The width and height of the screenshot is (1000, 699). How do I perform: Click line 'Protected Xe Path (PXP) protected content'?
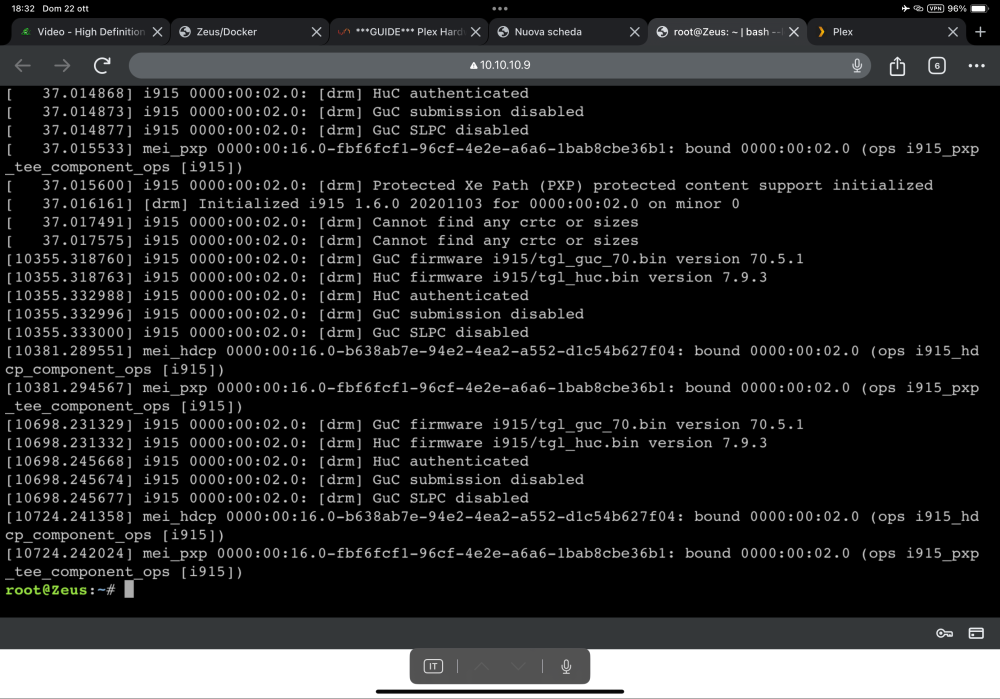(x=469, y=186)
